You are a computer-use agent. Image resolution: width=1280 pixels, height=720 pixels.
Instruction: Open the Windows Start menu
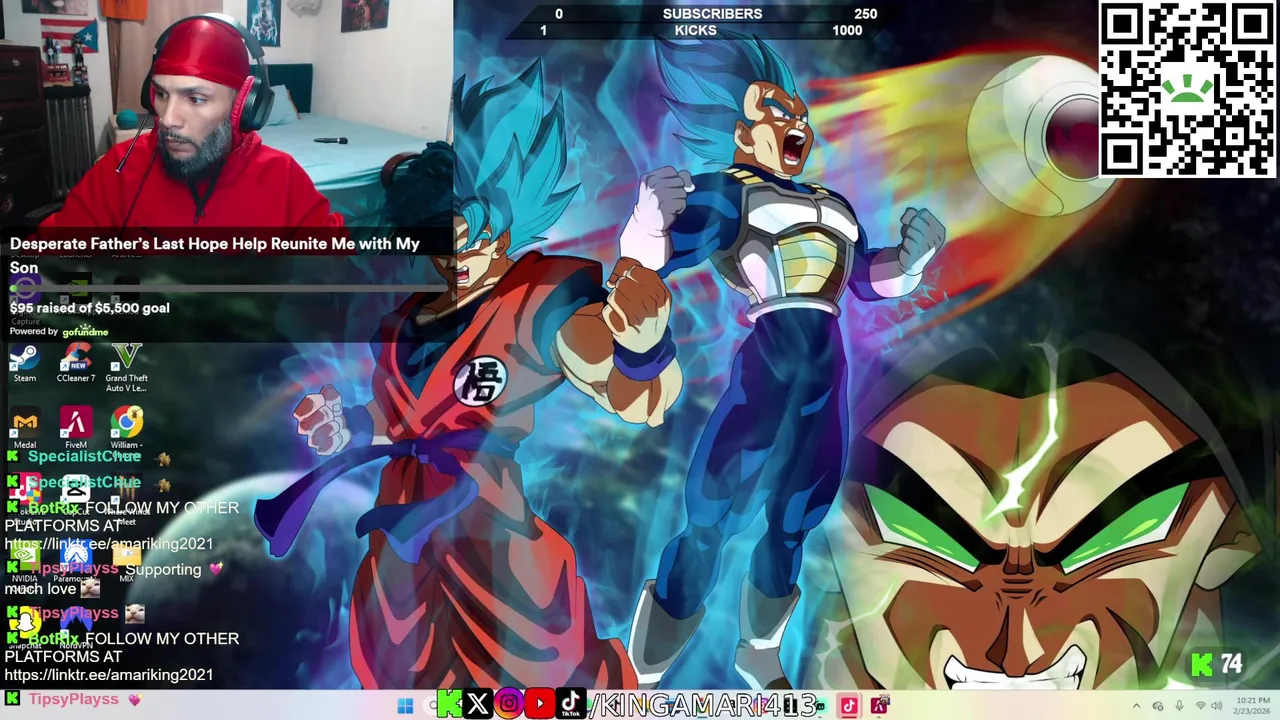(405, 706)
